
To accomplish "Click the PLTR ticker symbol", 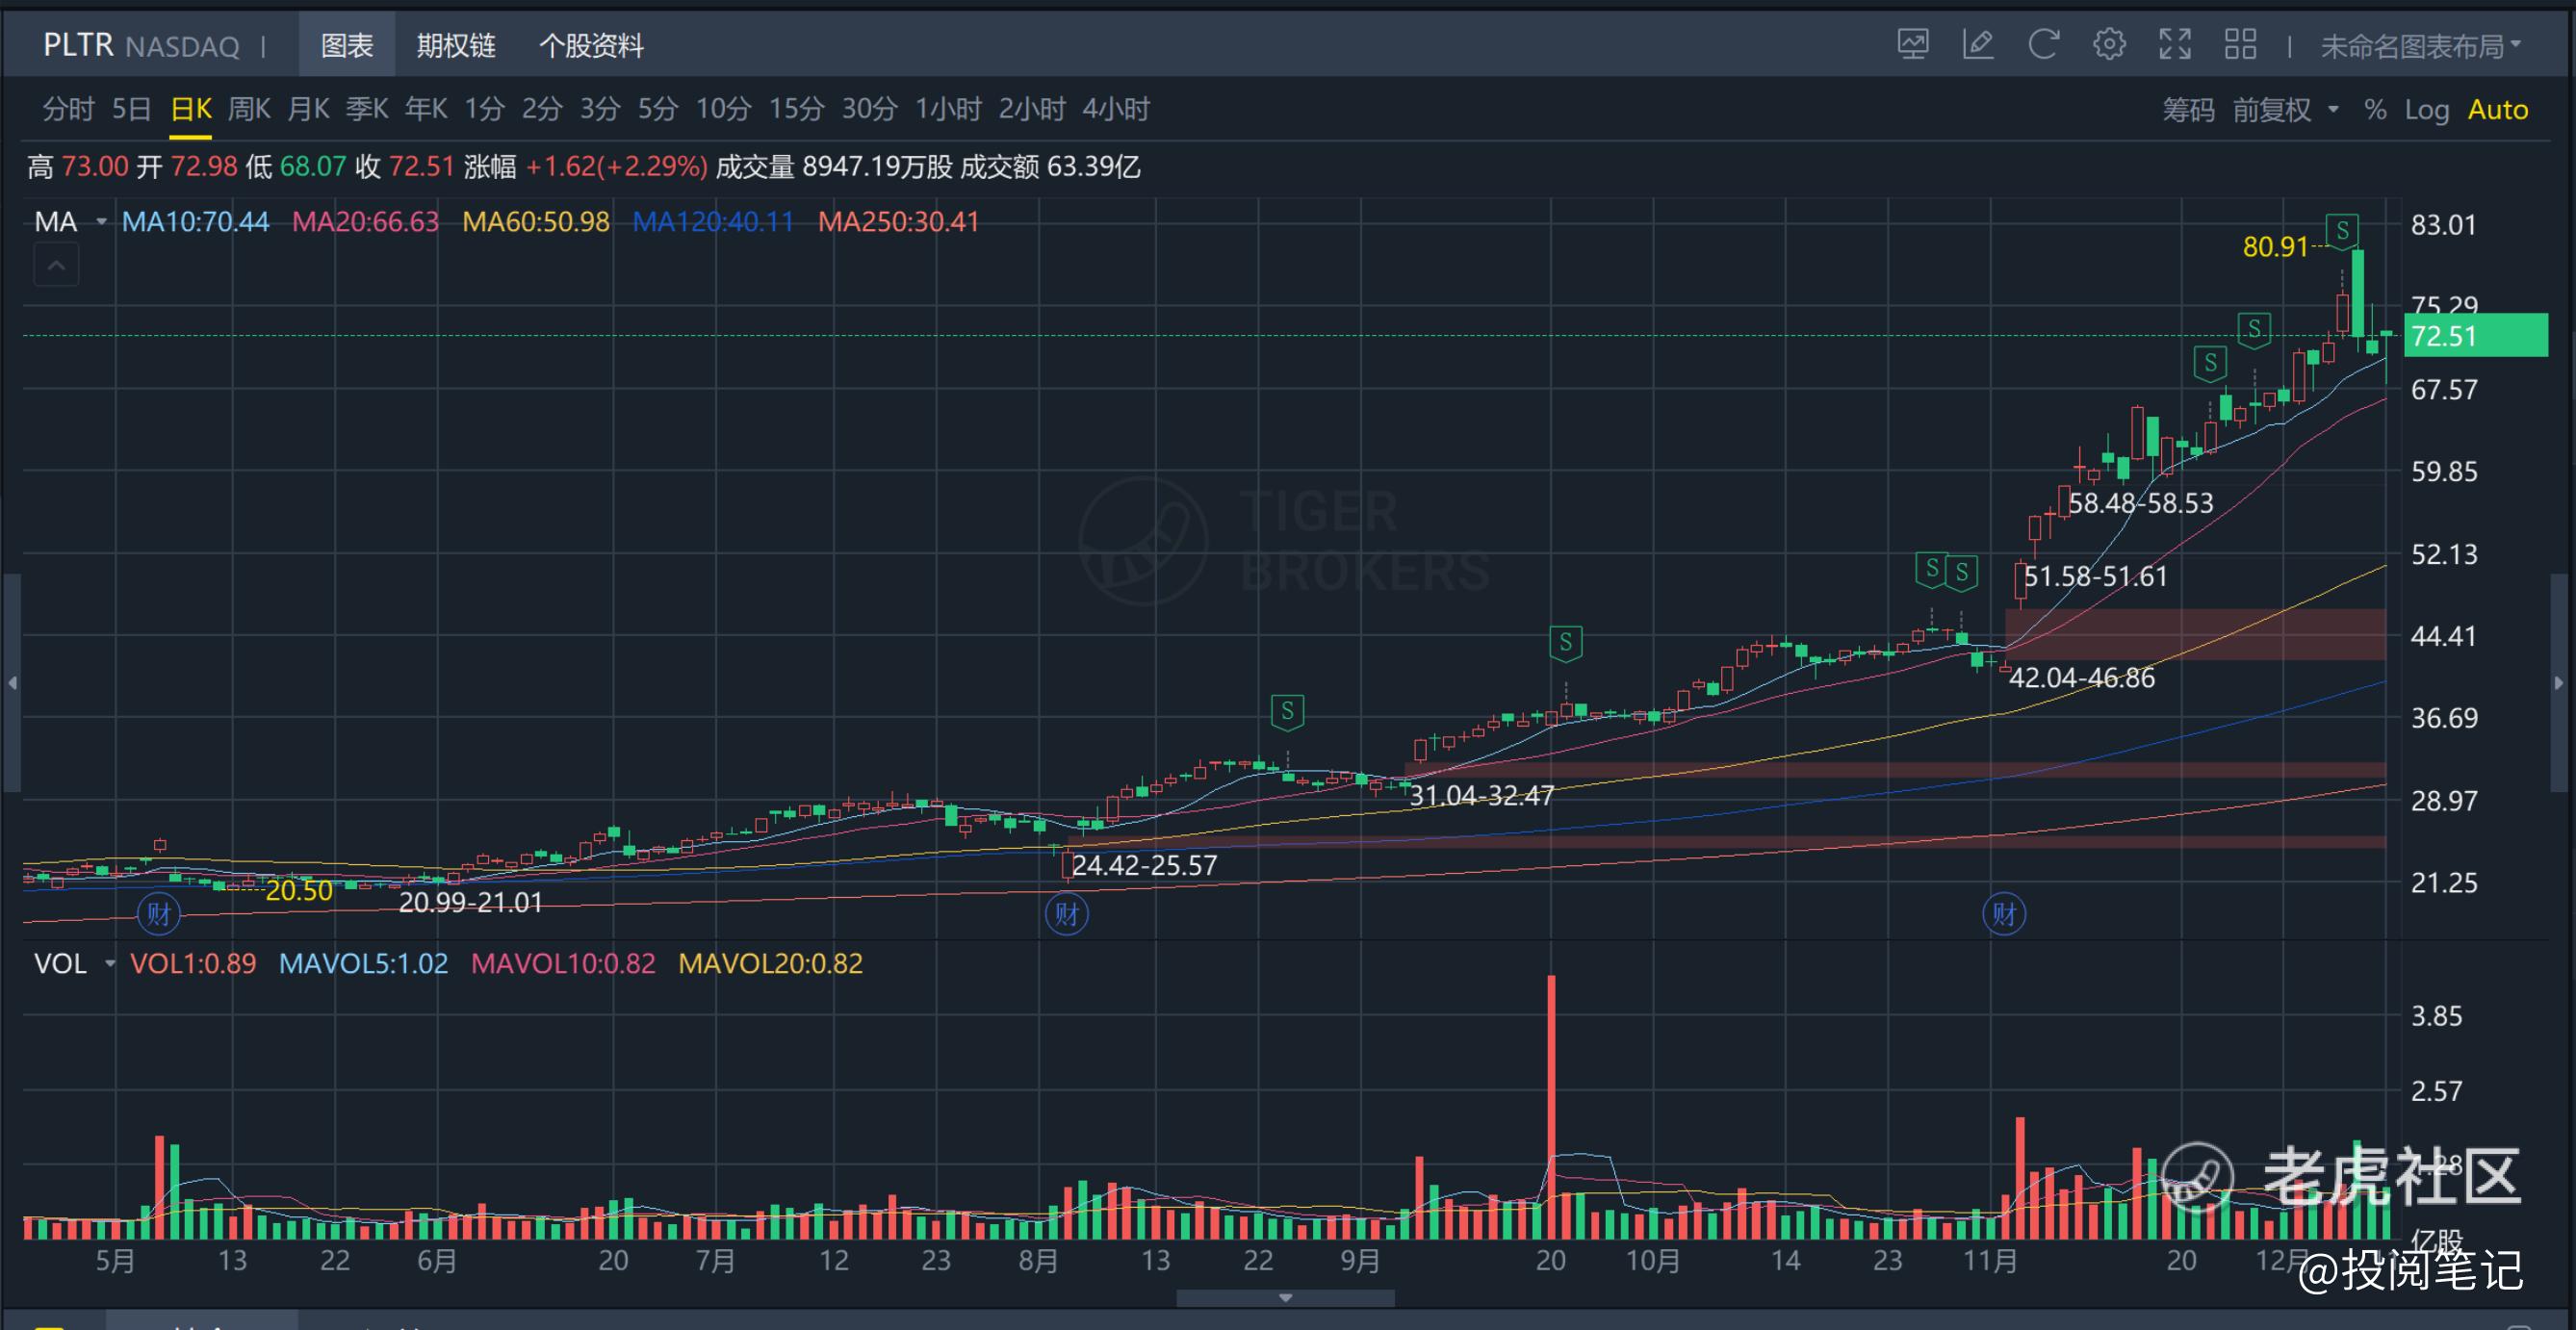I will [78, 45].
